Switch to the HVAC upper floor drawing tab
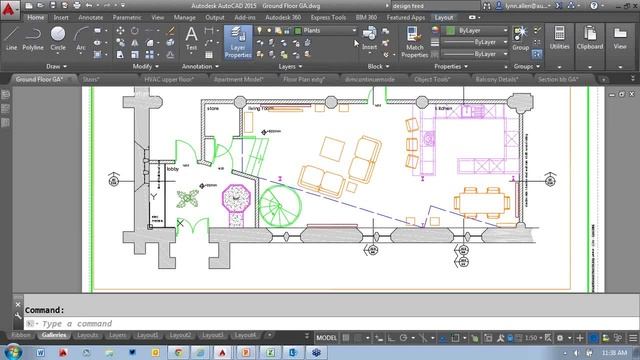 point(169,80)
